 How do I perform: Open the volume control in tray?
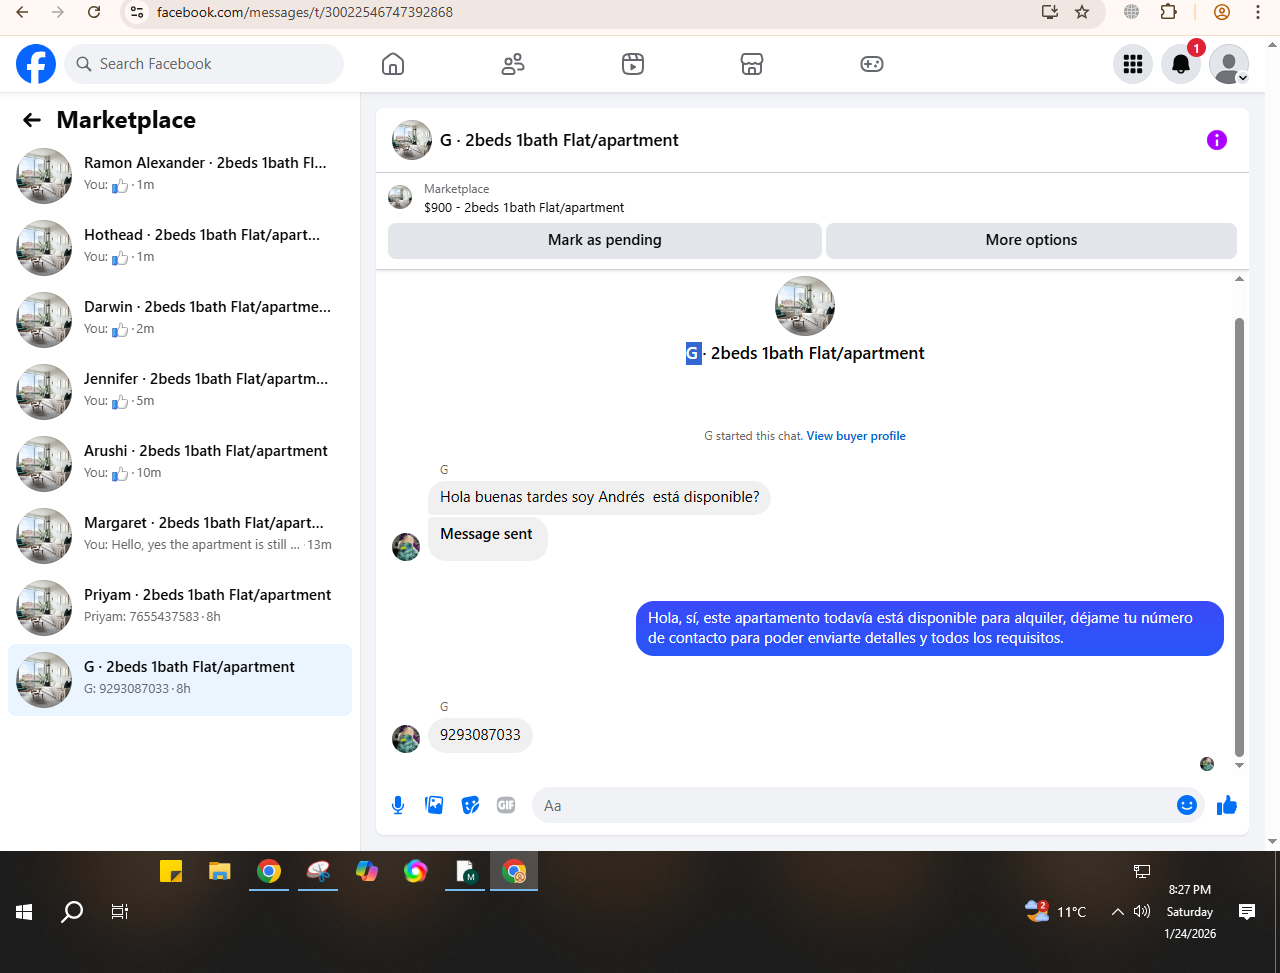point(1142,912)
